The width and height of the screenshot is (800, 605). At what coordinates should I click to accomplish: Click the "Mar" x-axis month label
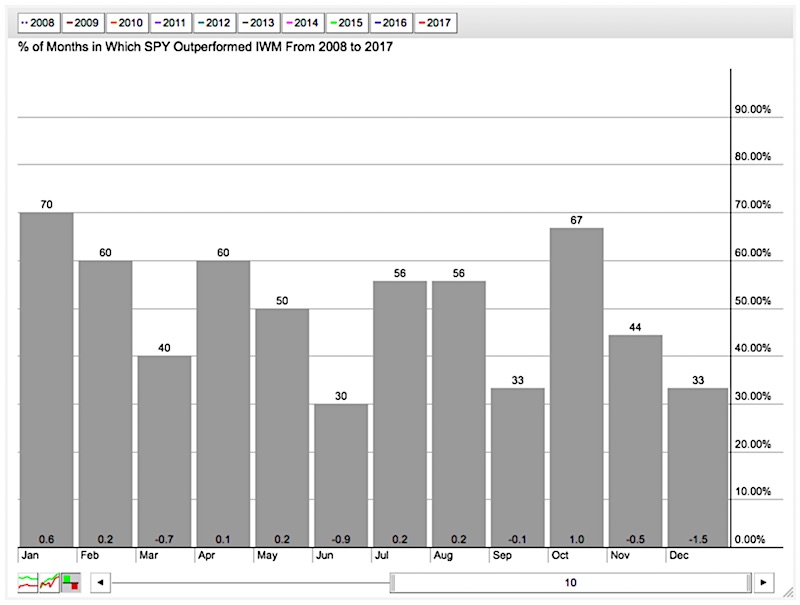pos(148,555)
